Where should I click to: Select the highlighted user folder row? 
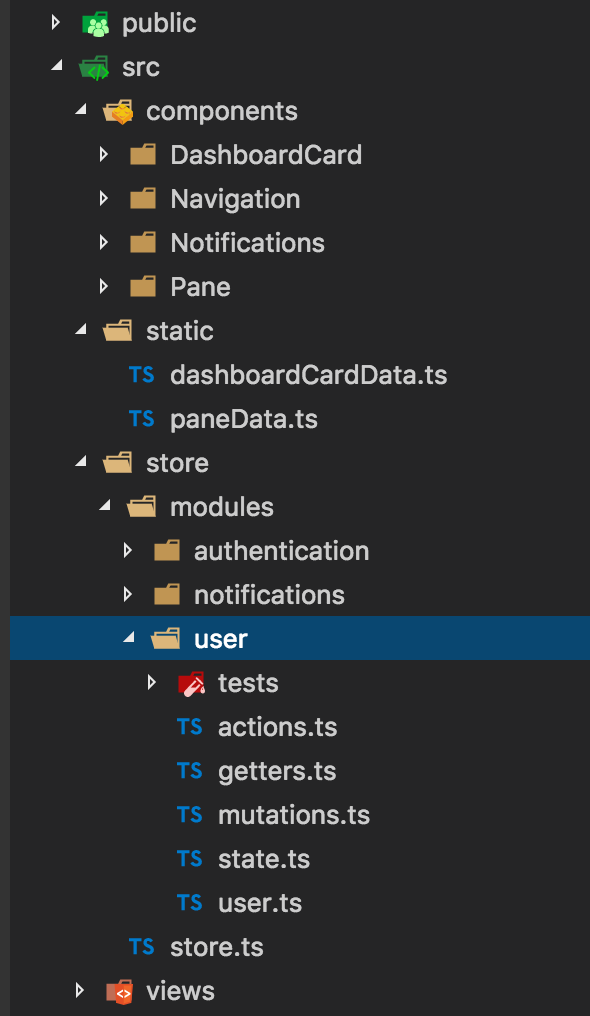pyautogui.click(x=300, y=638)
